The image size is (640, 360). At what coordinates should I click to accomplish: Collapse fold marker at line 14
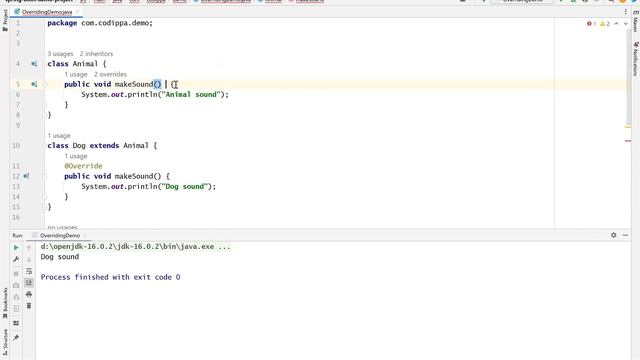pos(44,196)
